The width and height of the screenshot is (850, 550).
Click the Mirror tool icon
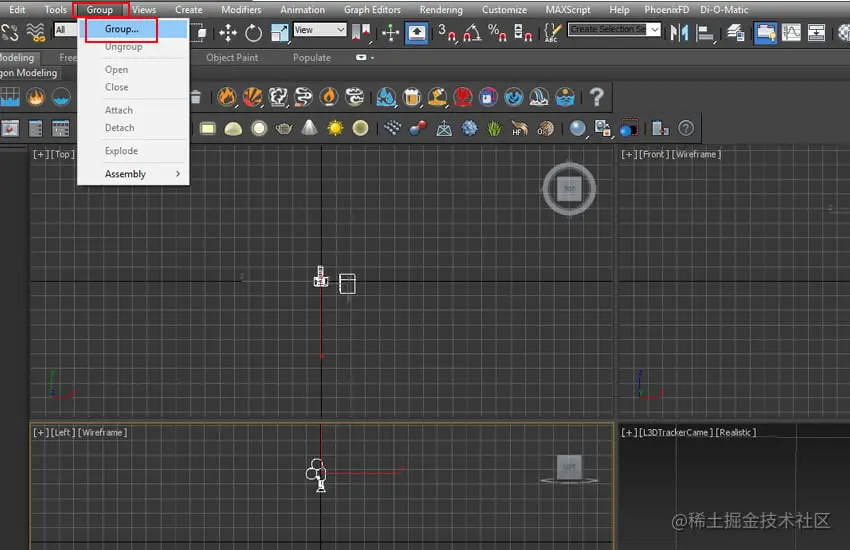tap(680, 32)
